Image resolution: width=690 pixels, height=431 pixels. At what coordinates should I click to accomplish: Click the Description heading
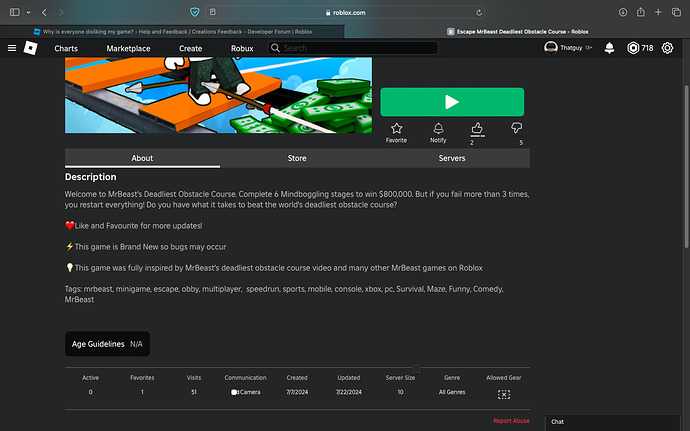pos(91,177)
